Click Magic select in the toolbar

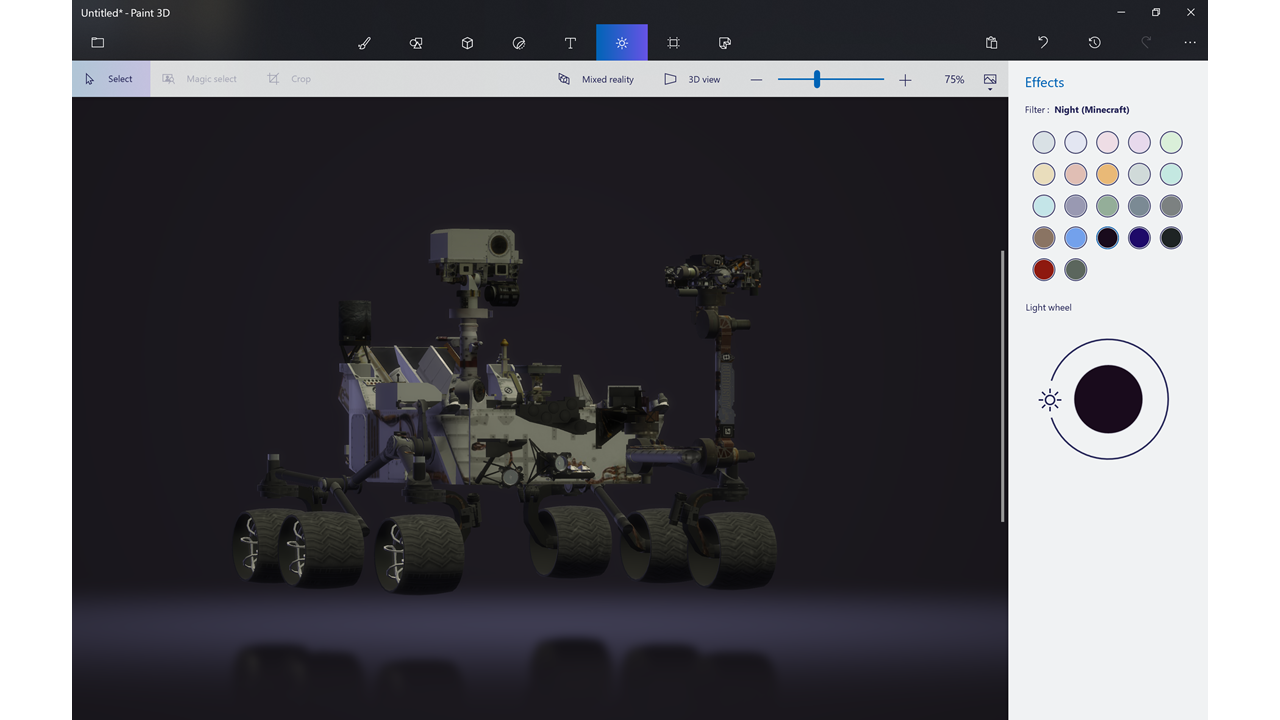200,79
